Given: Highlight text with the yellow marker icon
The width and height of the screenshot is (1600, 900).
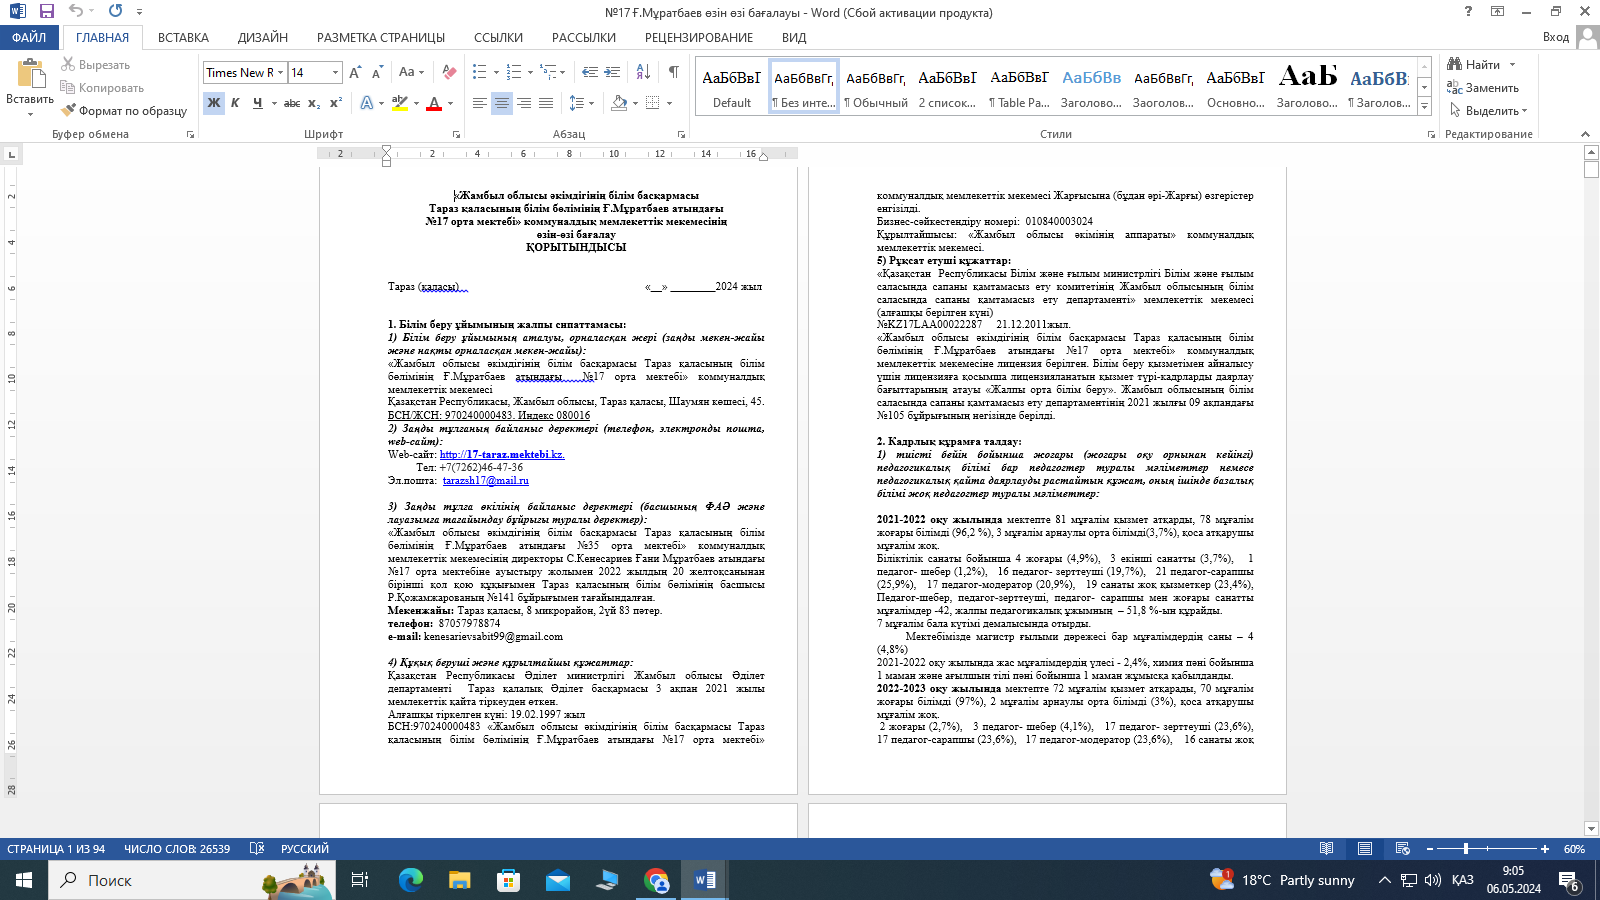Looking at the screenshot, I should (x=400, y=103).
